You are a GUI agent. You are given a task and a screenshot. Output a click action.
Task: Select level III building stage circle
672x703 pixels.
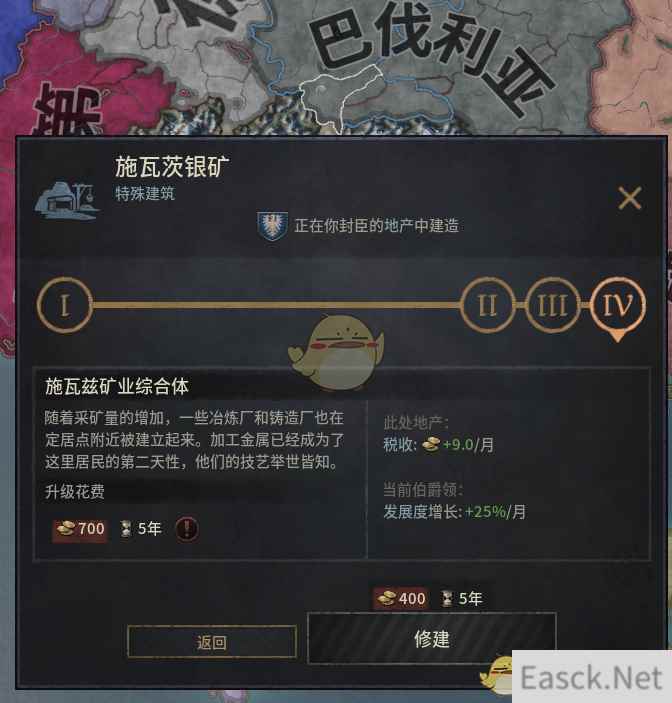(553, 305)
